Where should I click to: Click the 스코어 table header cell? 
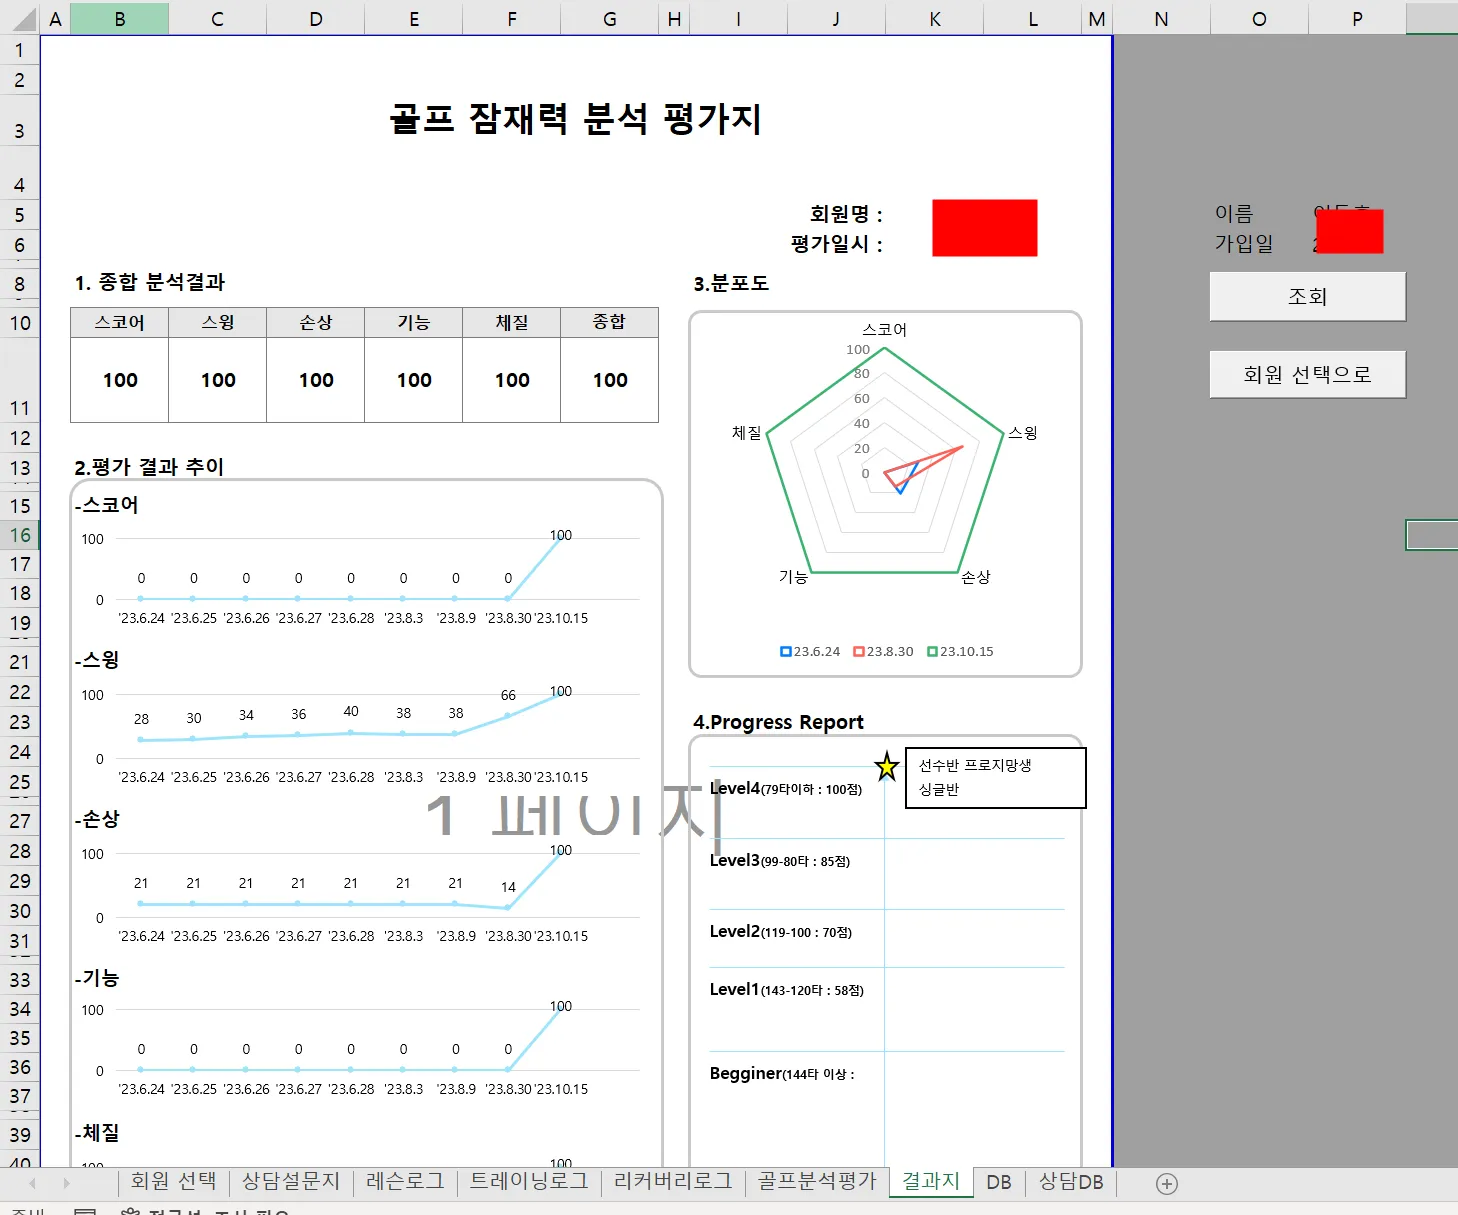click(x=119, y=322)
